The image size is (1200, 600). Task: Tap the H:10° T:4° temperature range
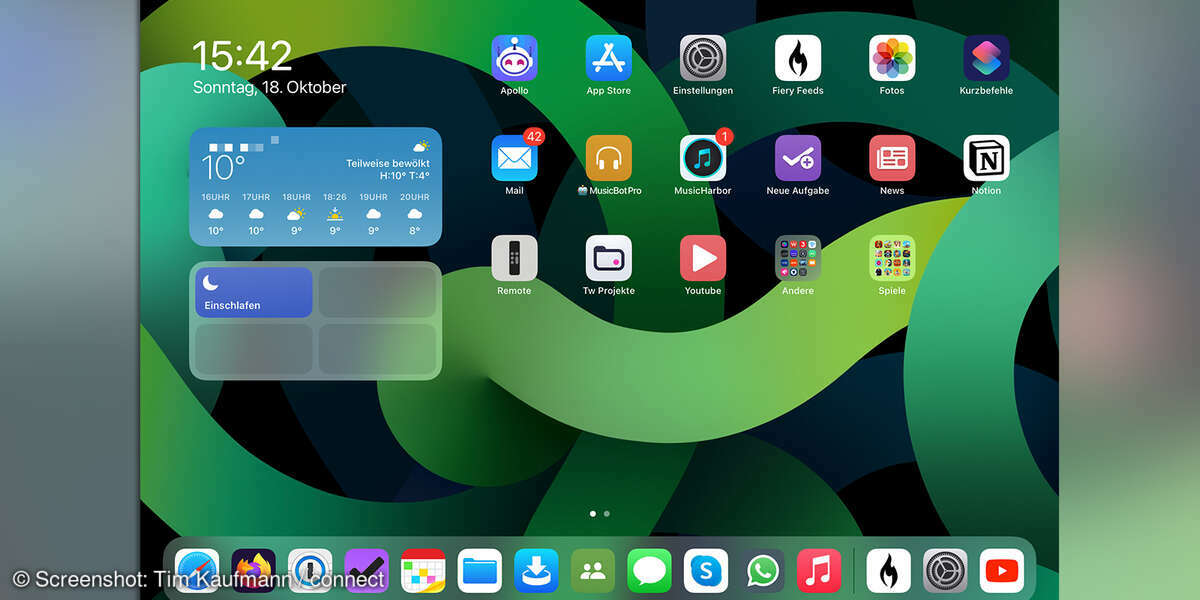405,176
